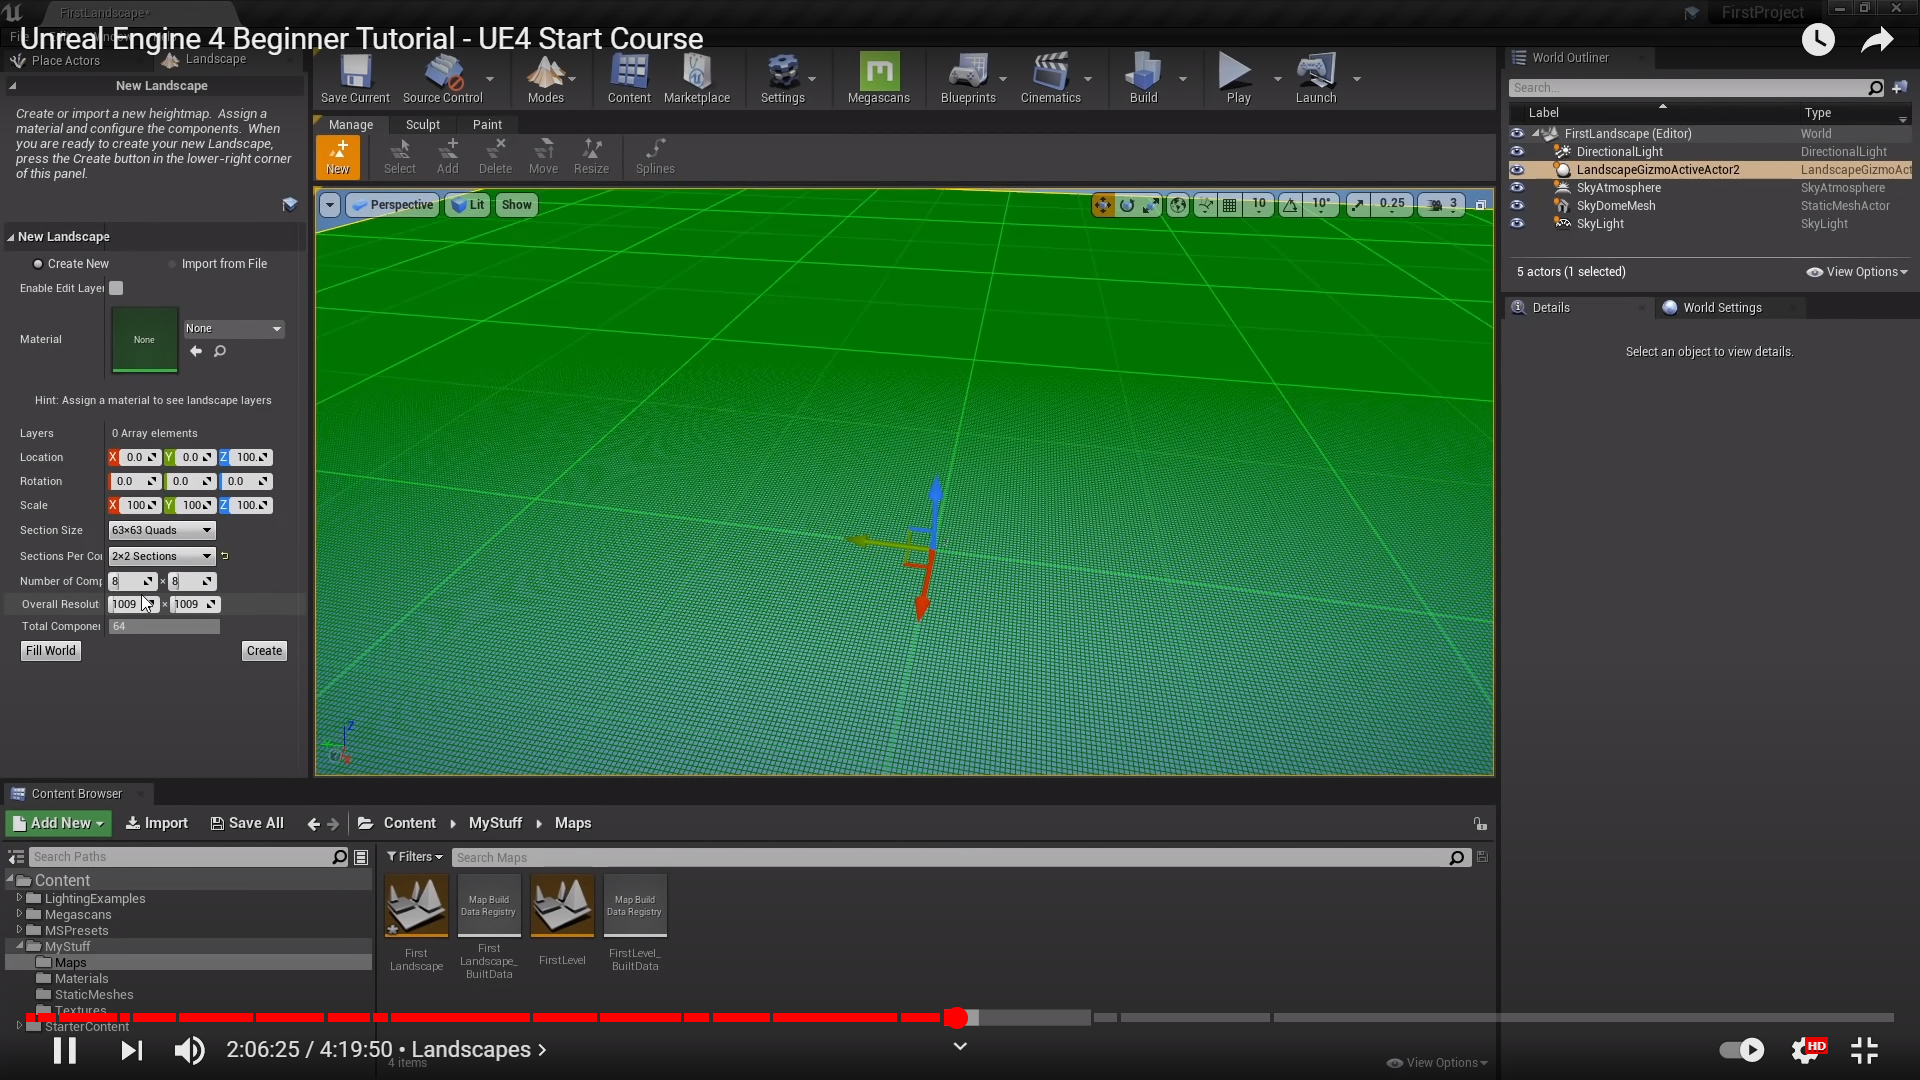The height and width of the screenshot is (1080, 1920).
Task: Click the Save Current toolbar icon
Action: pos(355,78)
